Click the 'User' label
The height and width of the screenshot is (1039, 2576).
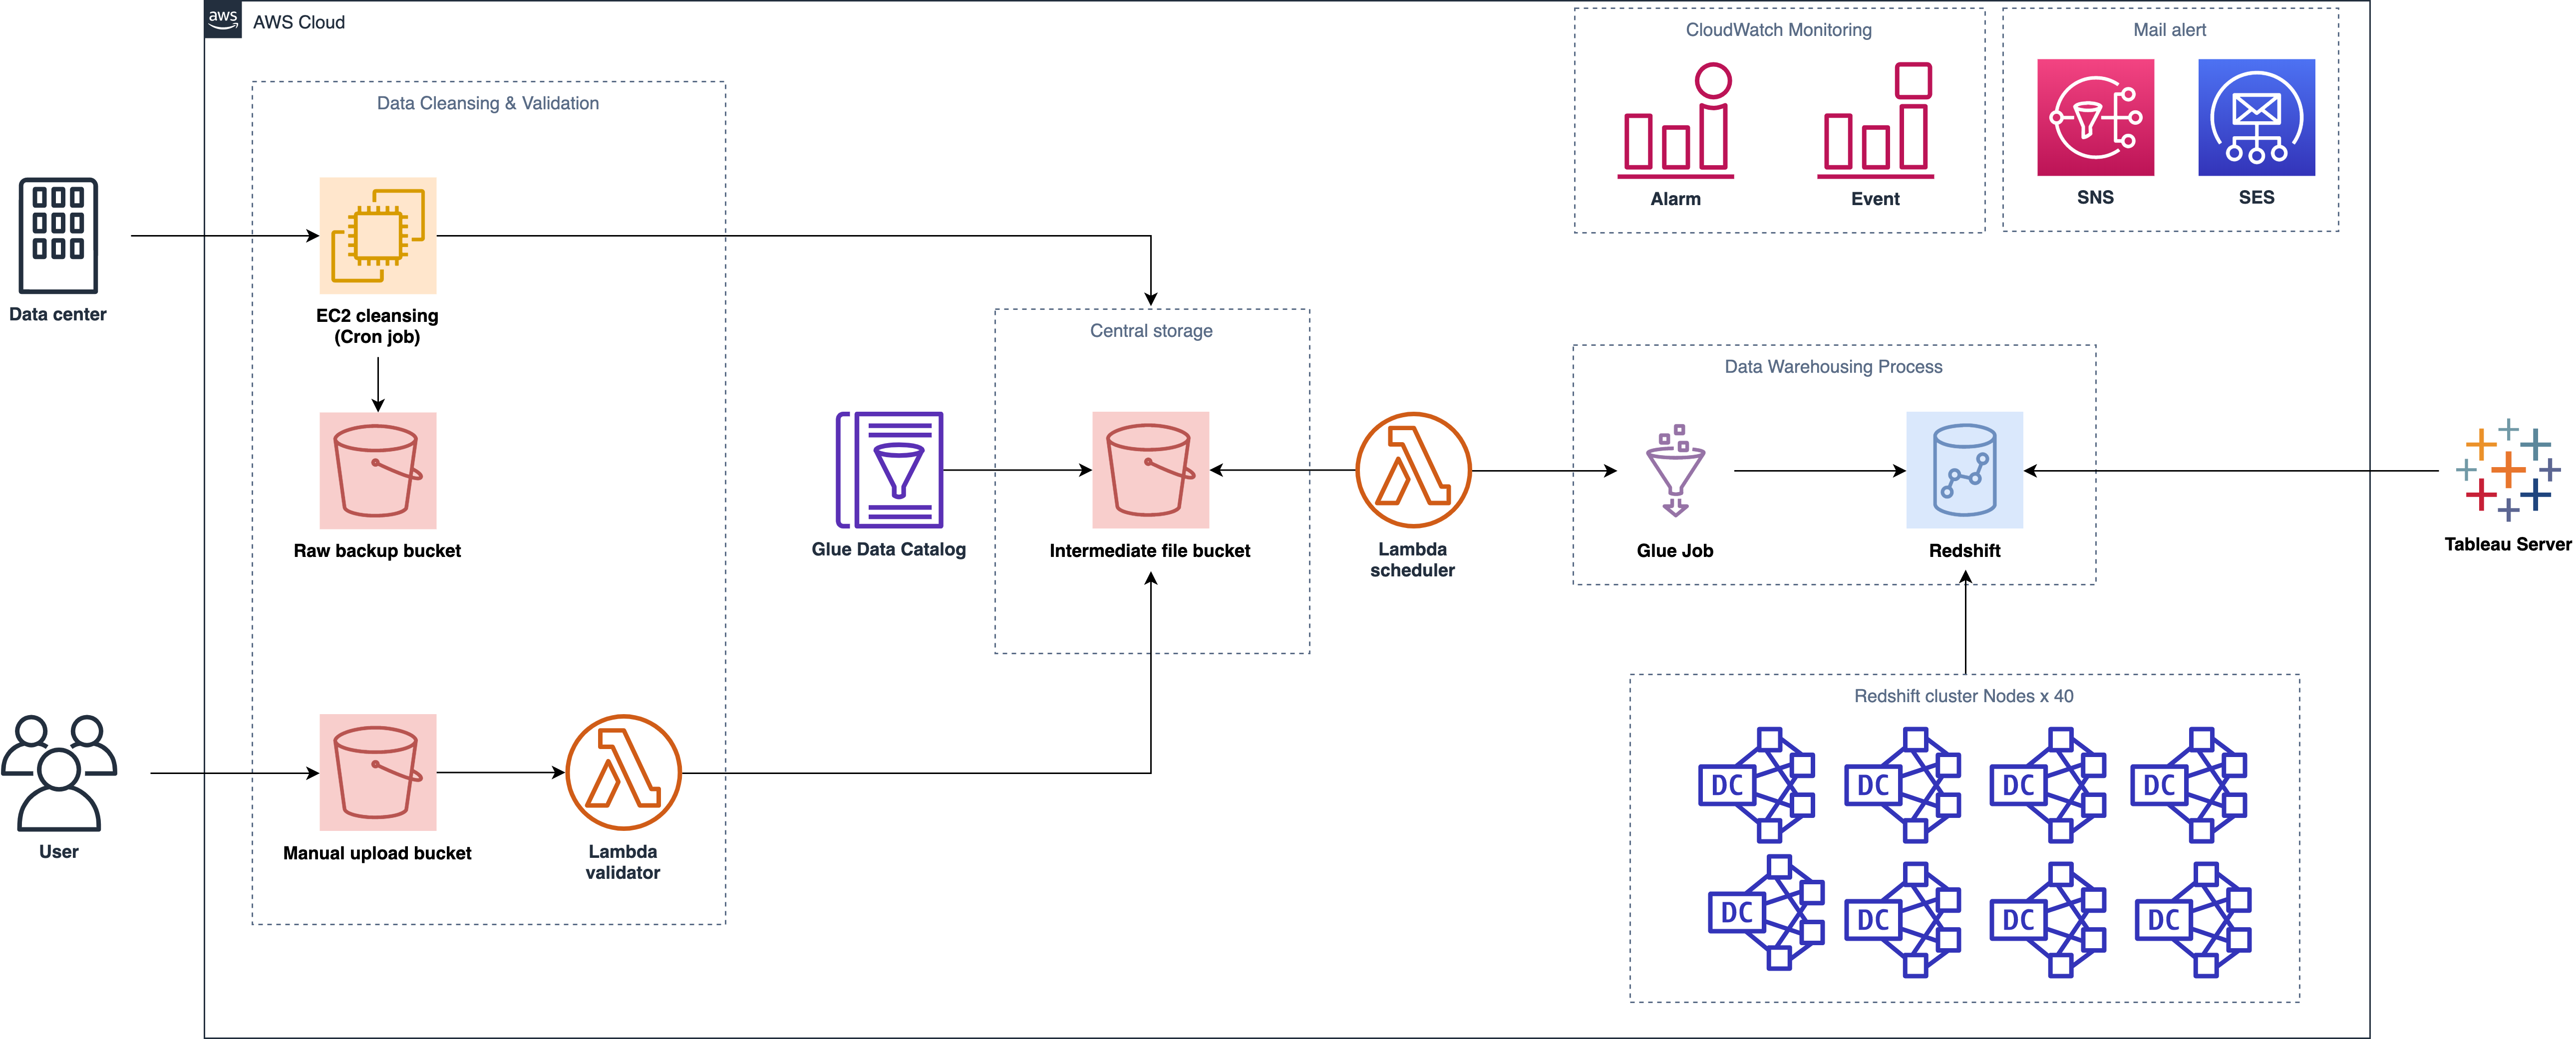59,852
